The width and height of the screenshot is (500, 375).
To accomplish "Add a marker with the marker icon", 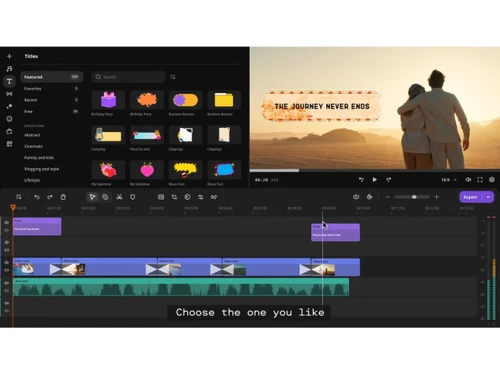I will pos(132,197).
